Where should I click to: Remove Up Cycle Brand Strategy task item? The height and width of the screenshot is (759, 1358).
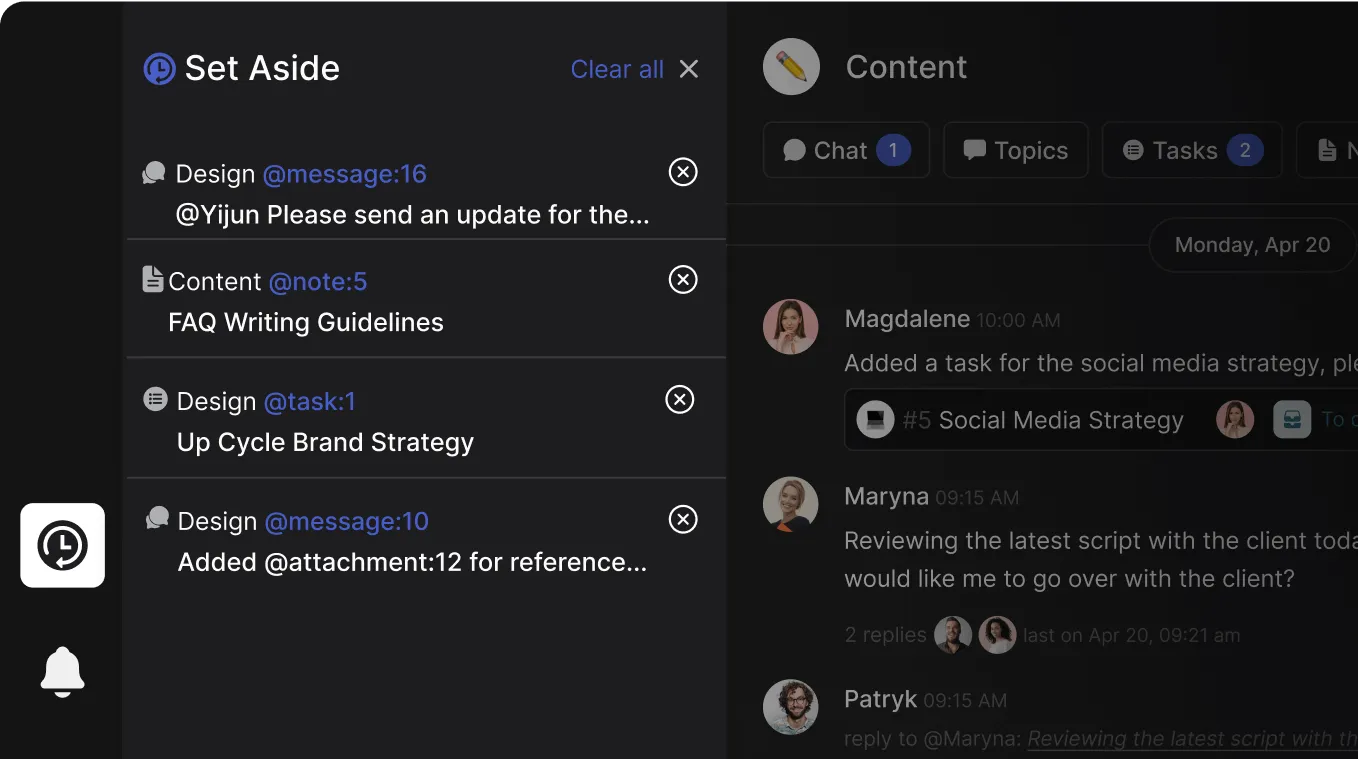(x=680, y=400)
